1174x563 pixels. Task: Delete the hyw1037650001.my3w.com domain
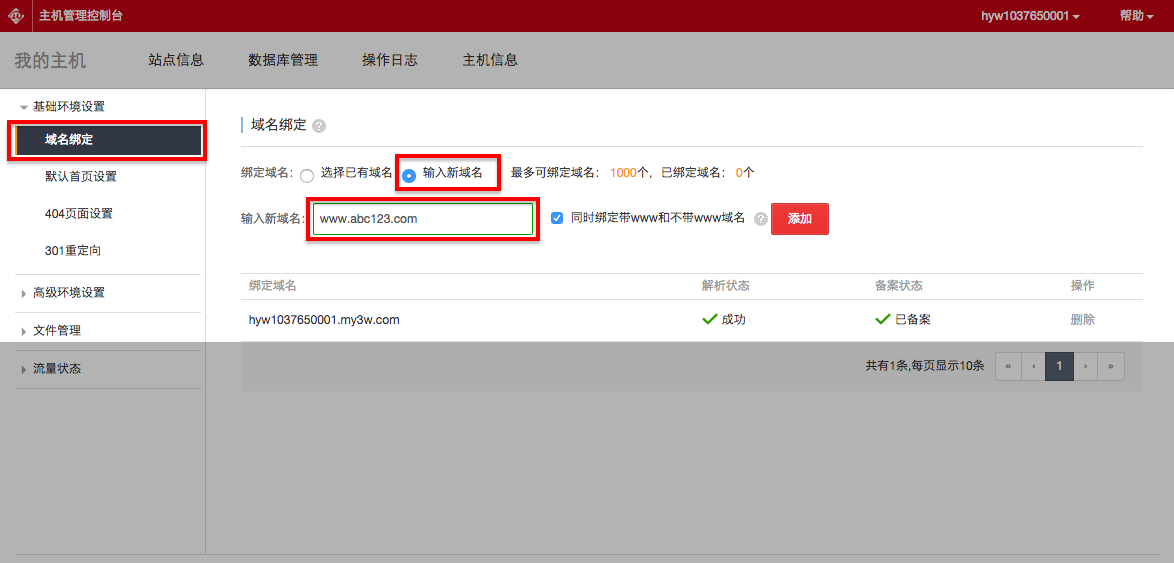pos(1082,320)
